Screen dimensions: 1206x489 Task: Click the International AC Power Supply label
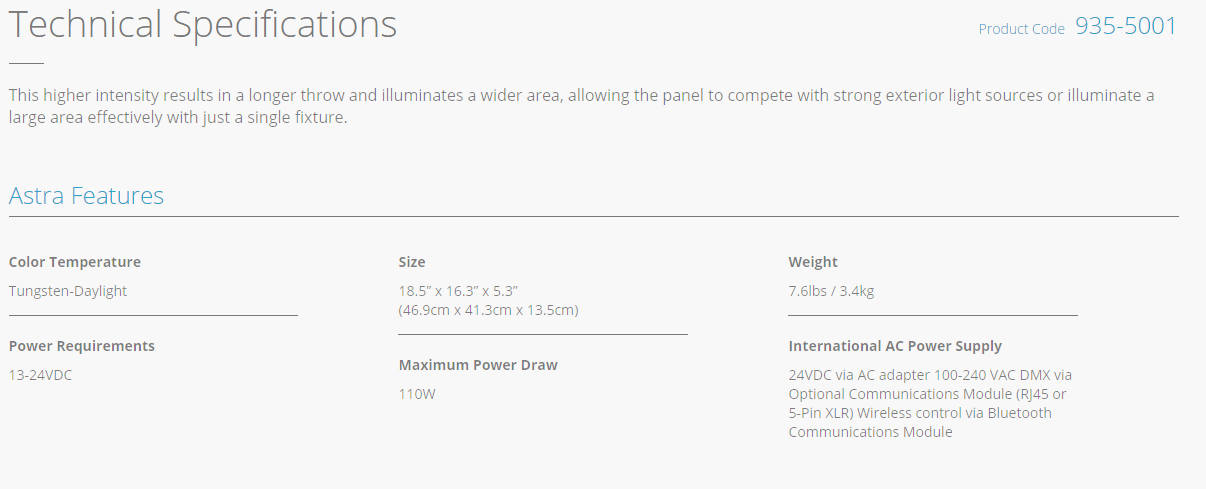coord(895,346)
